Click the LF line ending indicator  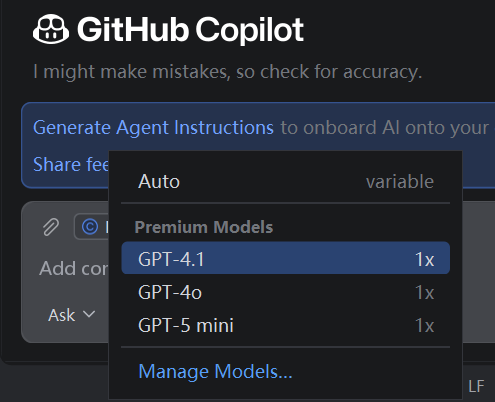(476, 386)
